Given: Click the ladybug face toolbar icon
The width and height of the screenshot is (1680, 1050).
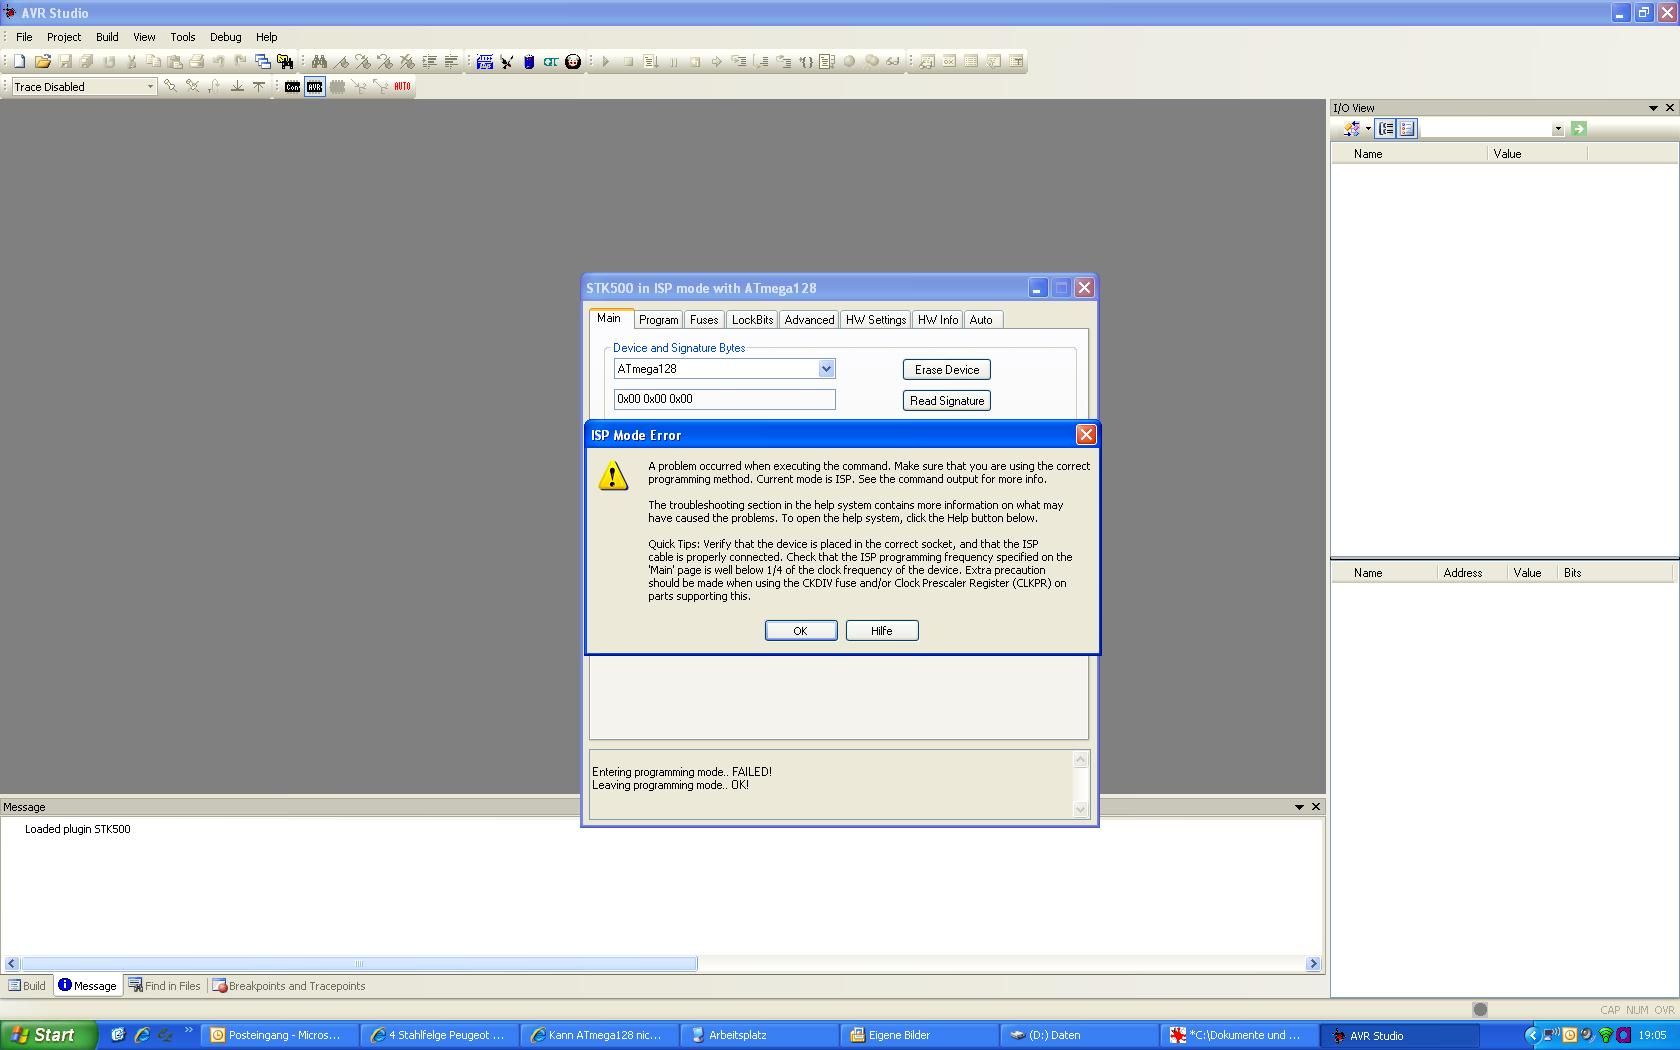Looking at the screenshot, I should click(x=573, y=61).
